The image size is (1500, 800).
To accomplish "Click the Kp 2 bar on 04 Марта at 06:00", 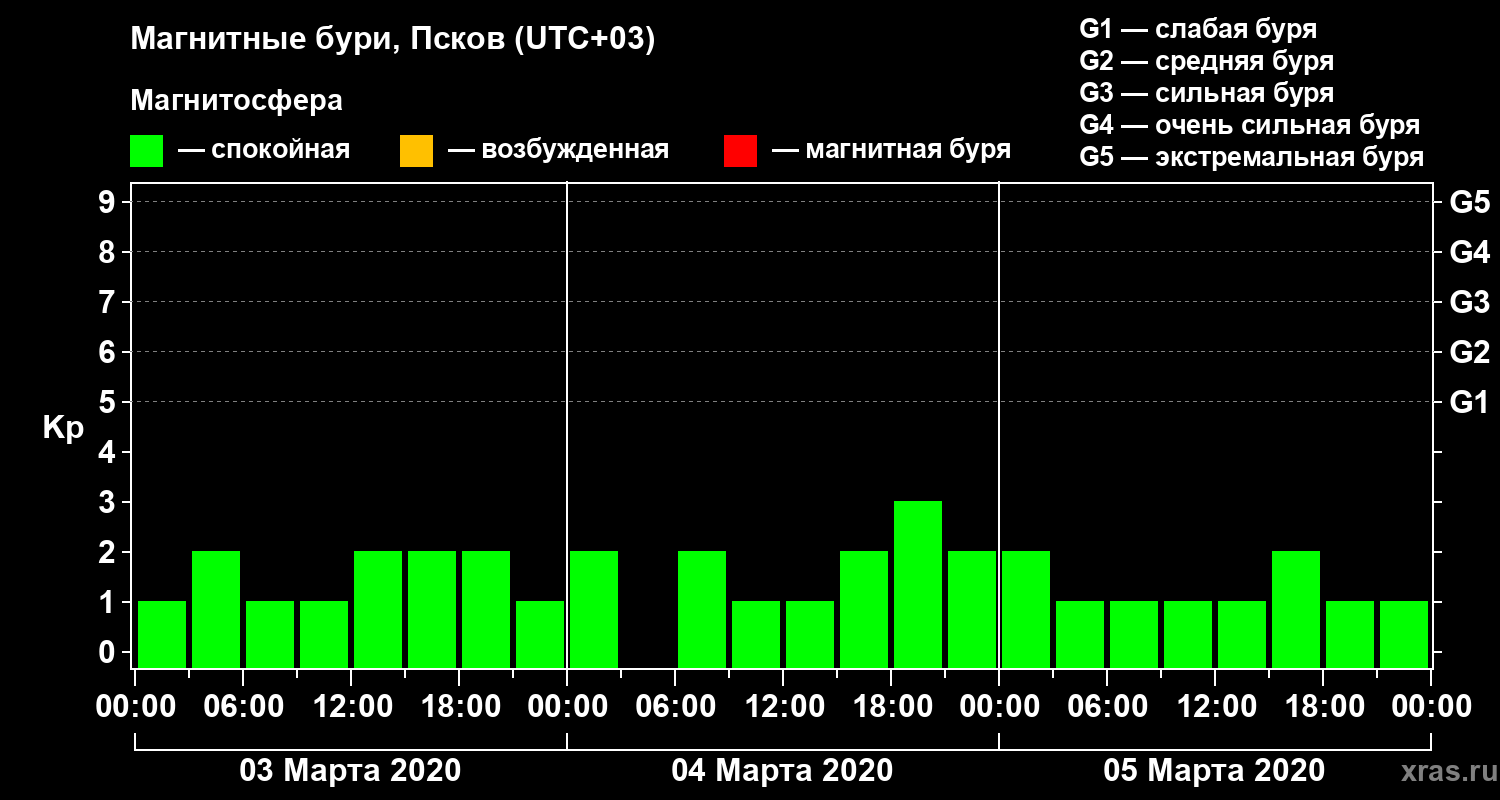I will [702, 609].
